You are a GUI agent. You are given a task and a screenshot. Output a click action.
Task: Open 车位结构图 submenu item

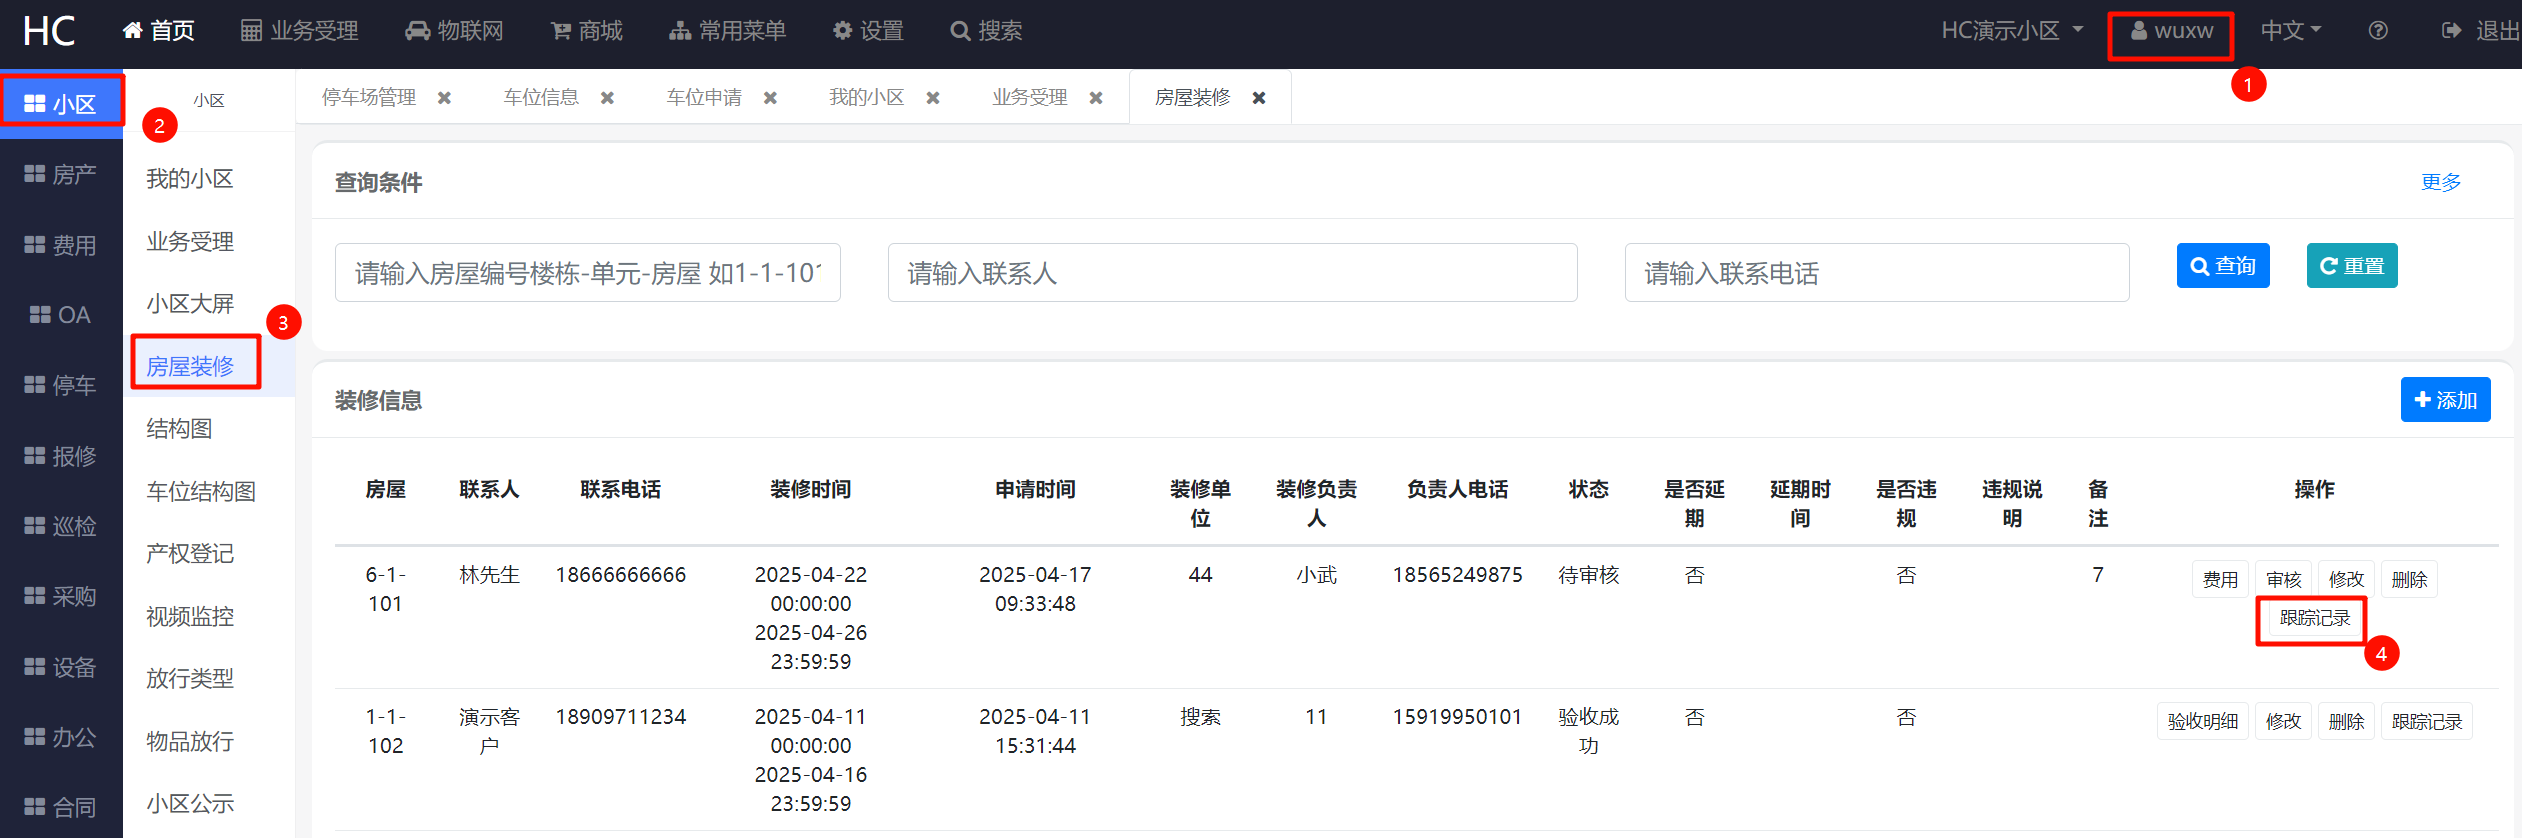pyautogui.click(x=201, y=492)
